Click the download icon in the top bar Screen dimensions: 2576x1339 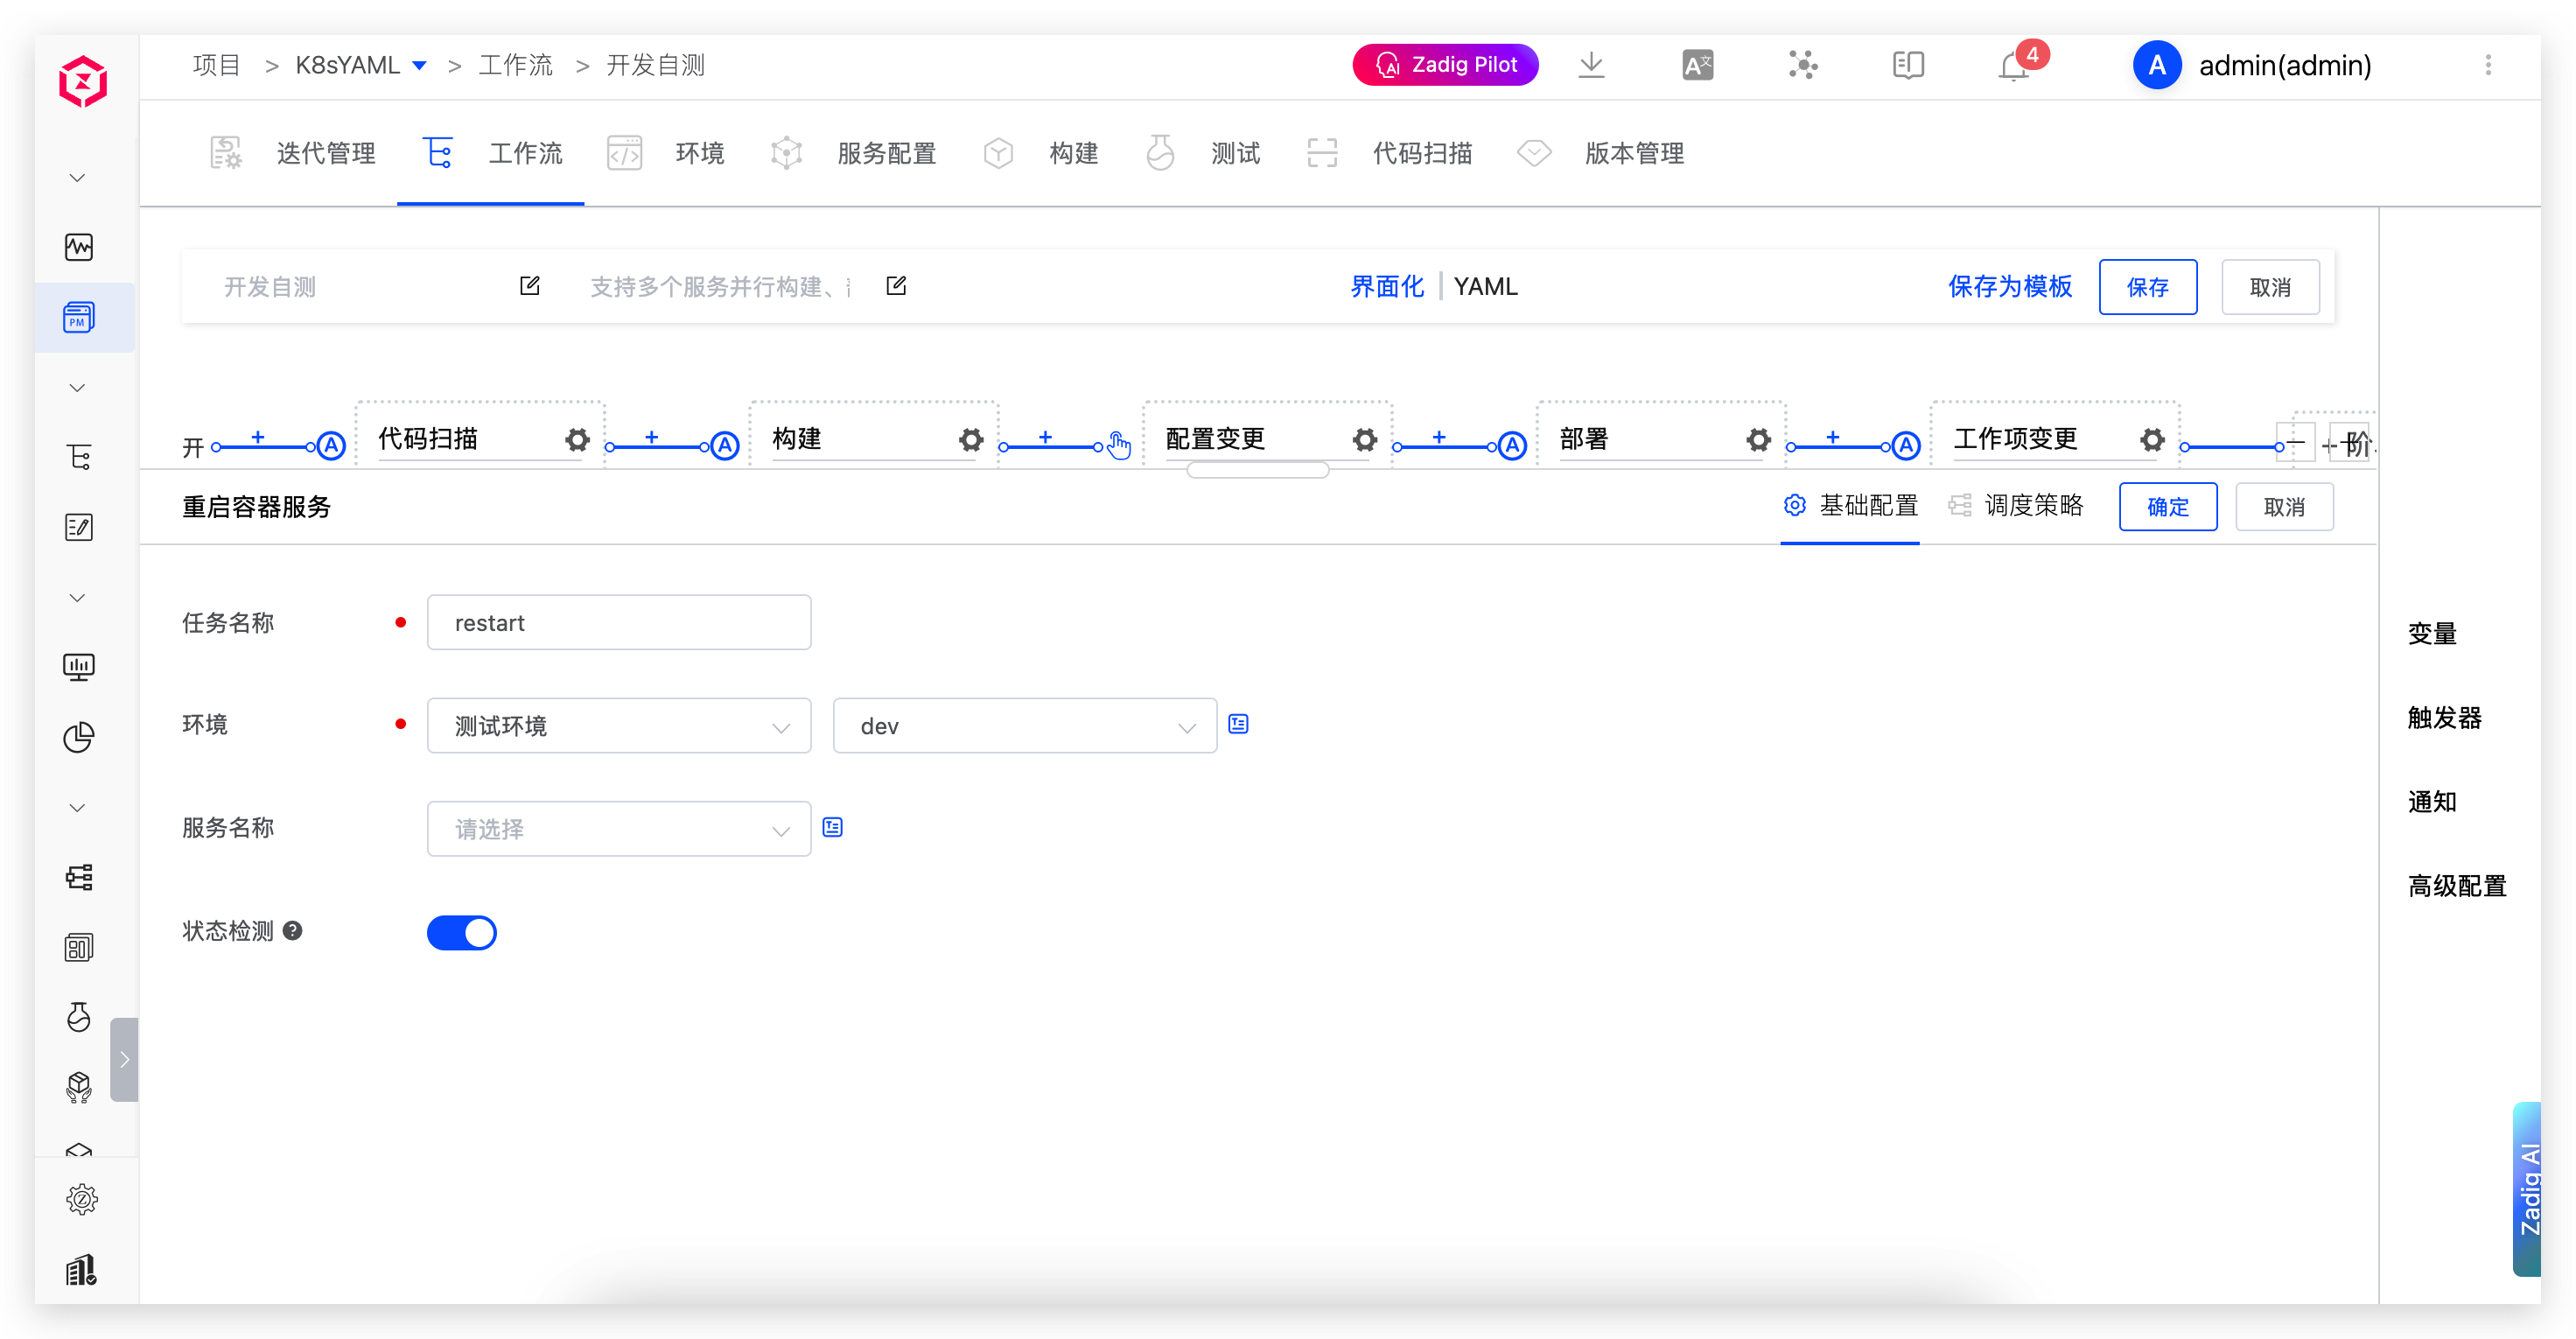pos(1591,64)
